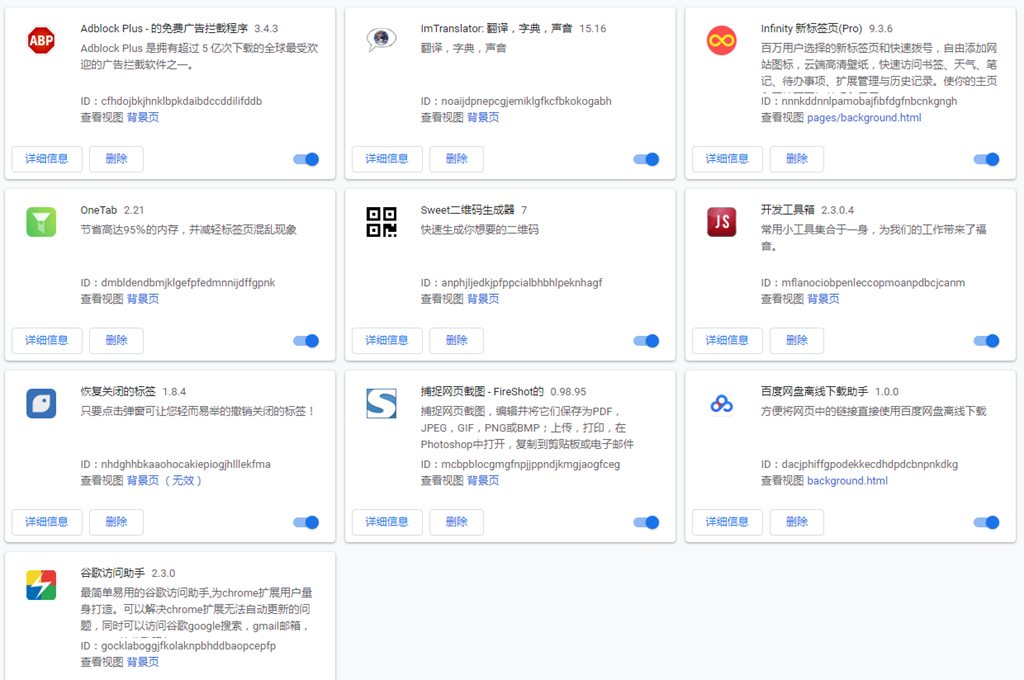This screenshot has height=680, width=1024.
Task: Inspect OneTab 背景页 view
Action: coord(143,299)
